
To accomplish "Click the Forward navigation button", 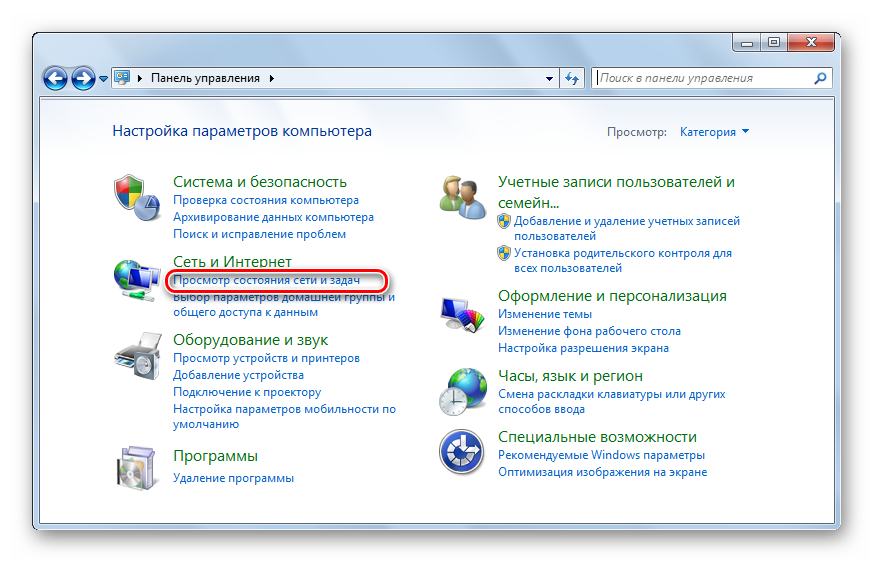I will pyautogui.click(x=83, y=78).
